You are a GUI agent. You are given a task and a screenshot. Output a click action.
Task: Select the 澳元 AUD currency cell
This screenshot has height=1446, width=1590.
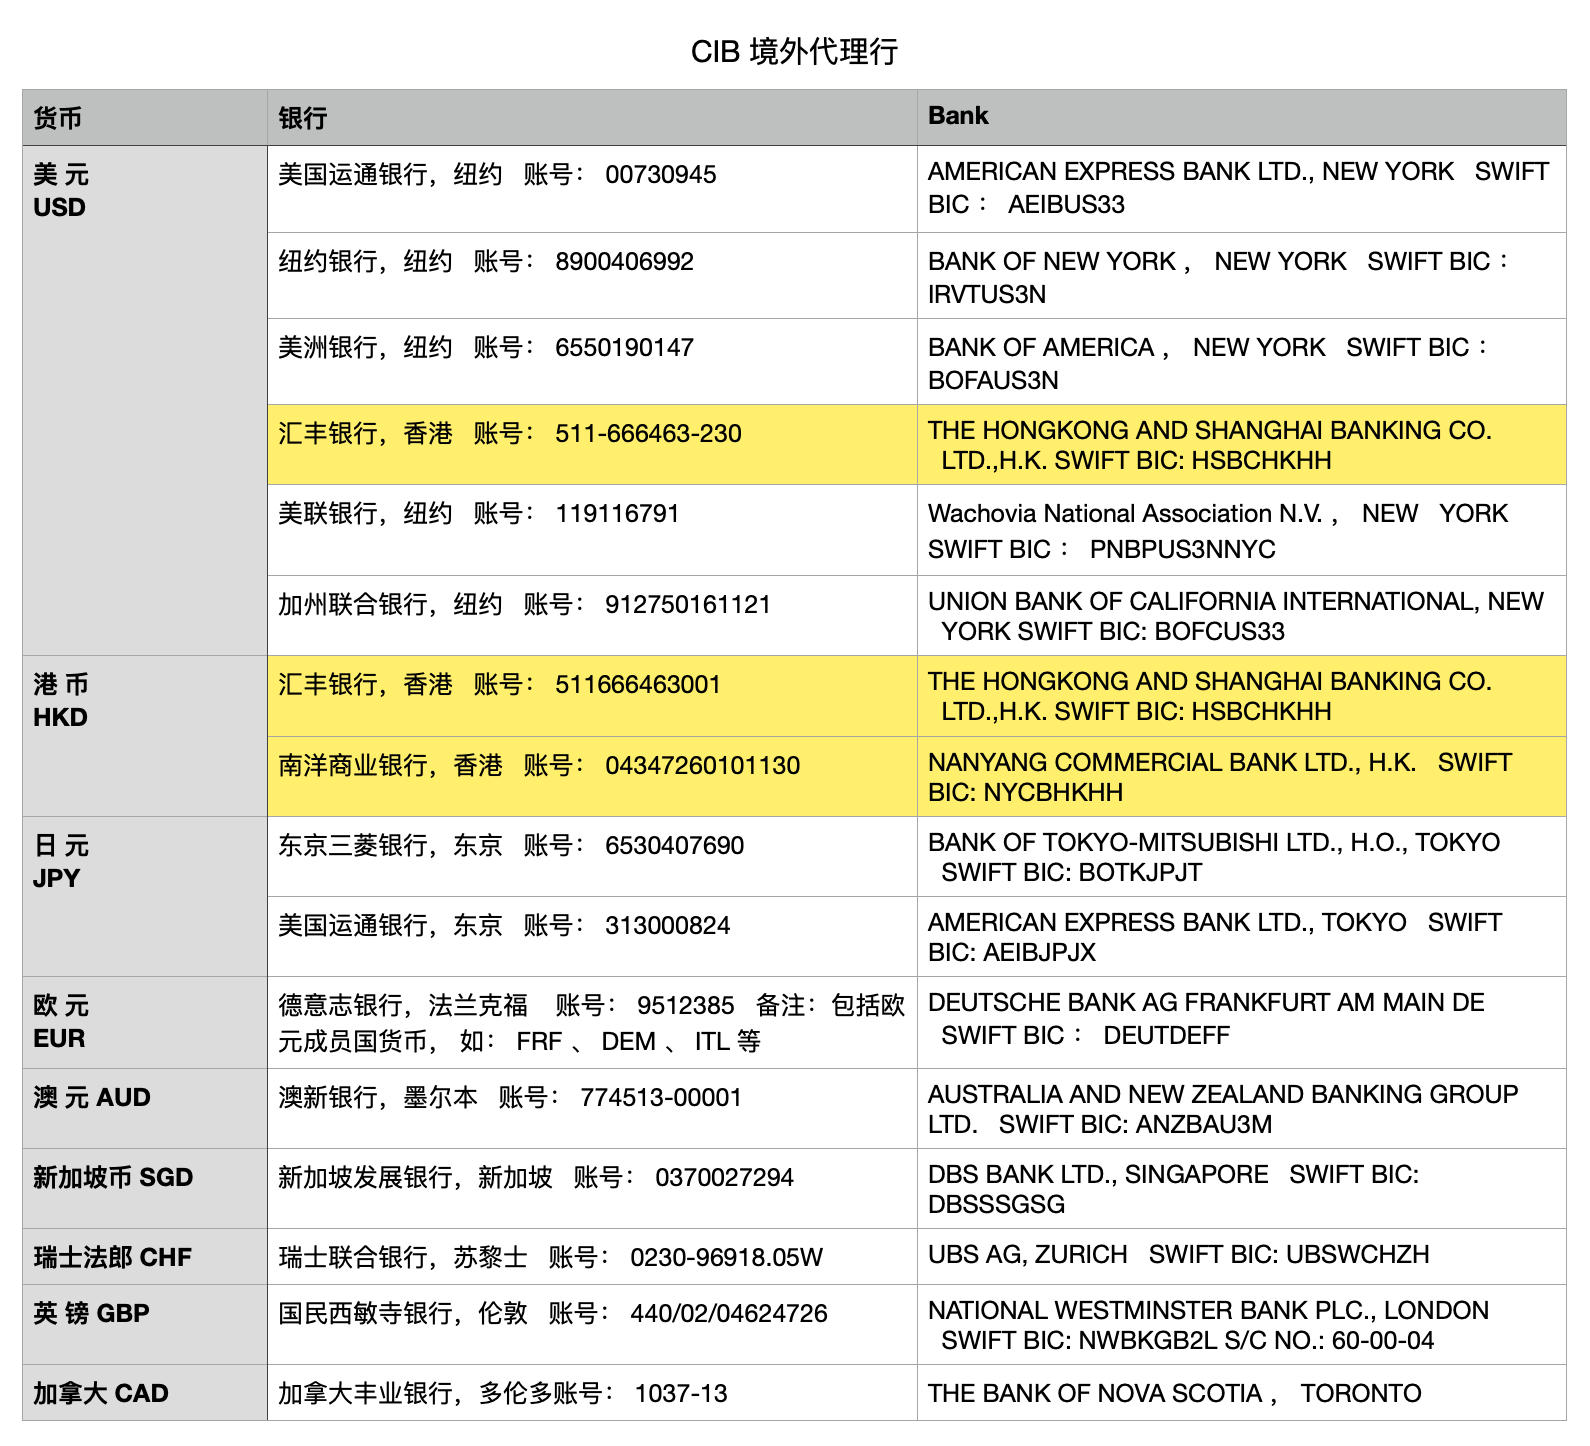(145, 1109)
